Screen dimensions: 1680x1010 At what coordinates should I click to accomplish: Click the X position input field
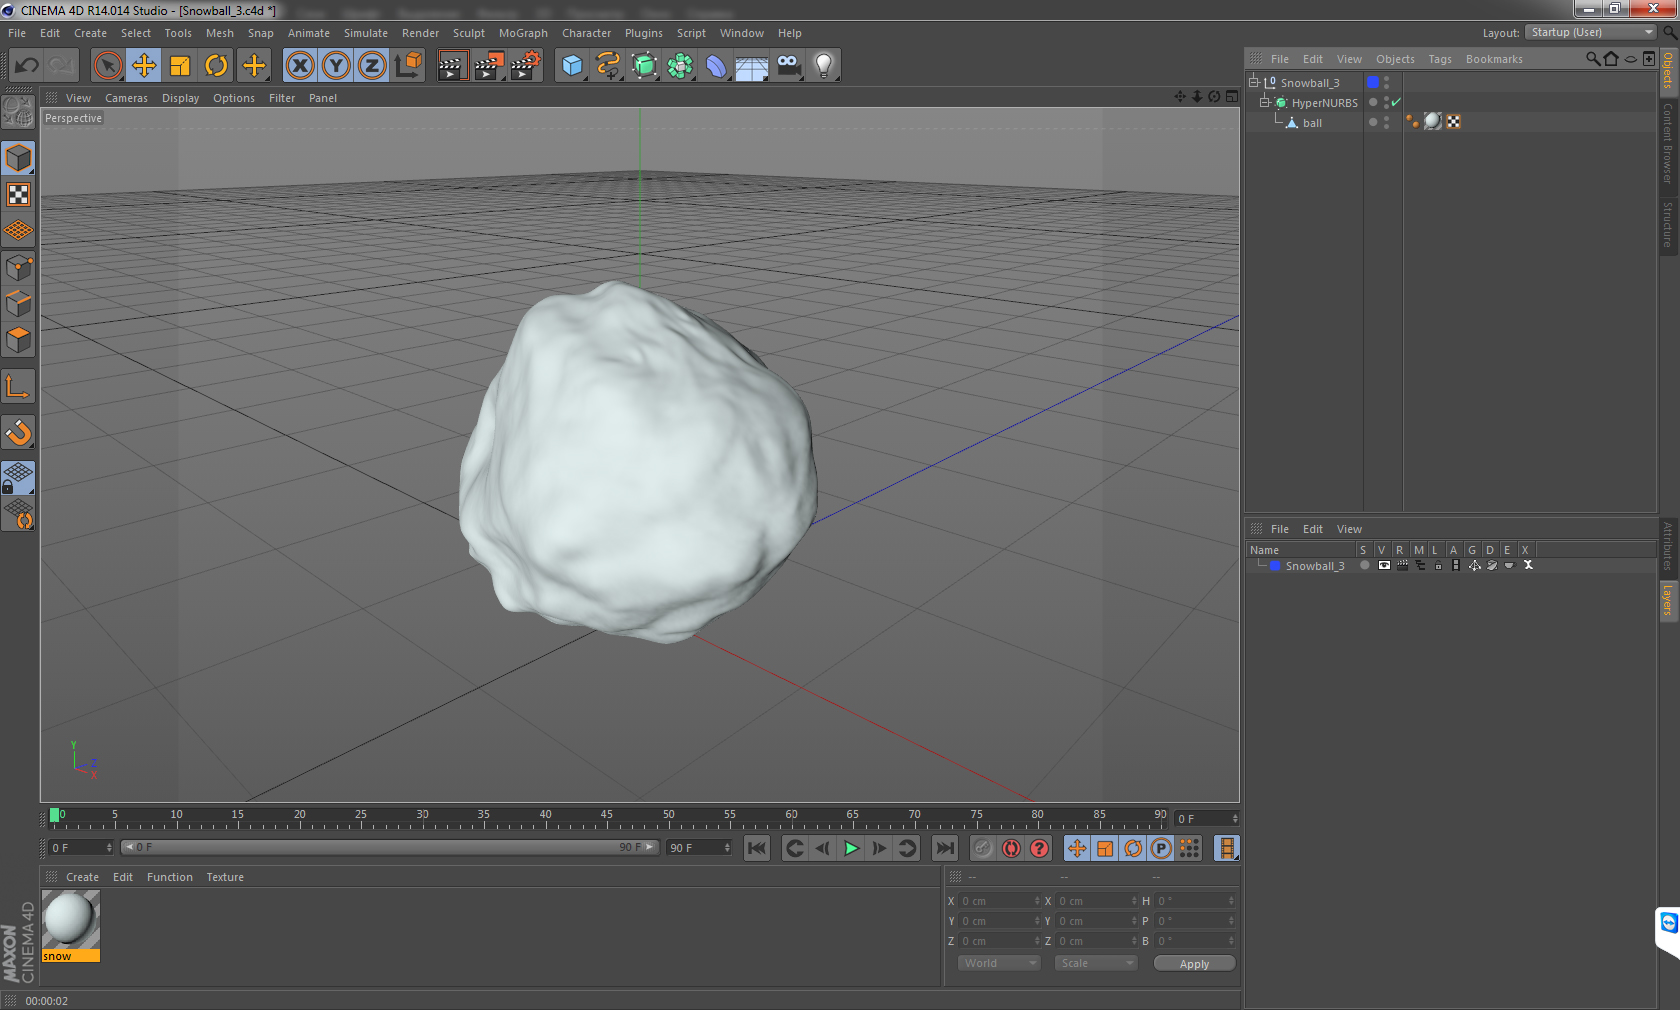pos(999,901)
